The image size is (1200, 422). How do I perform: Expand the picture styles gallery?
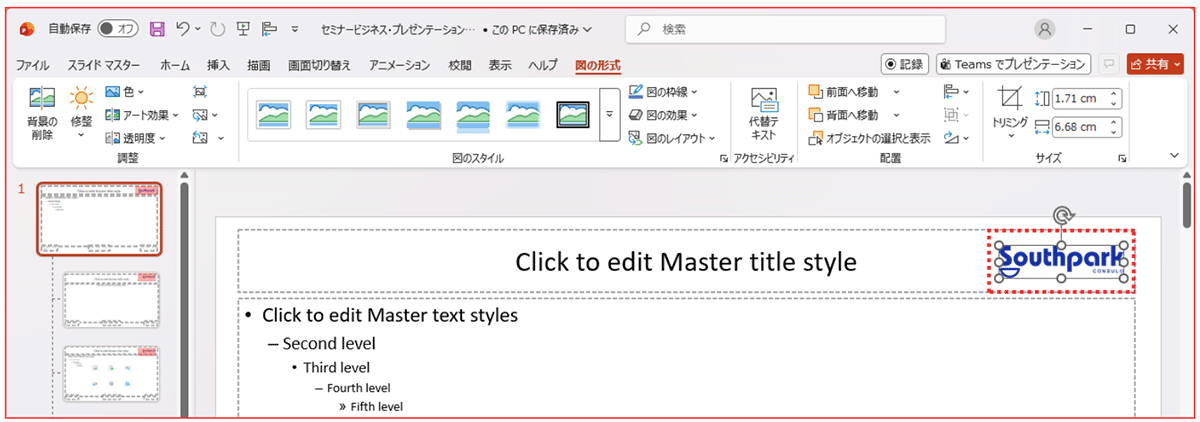609,115
